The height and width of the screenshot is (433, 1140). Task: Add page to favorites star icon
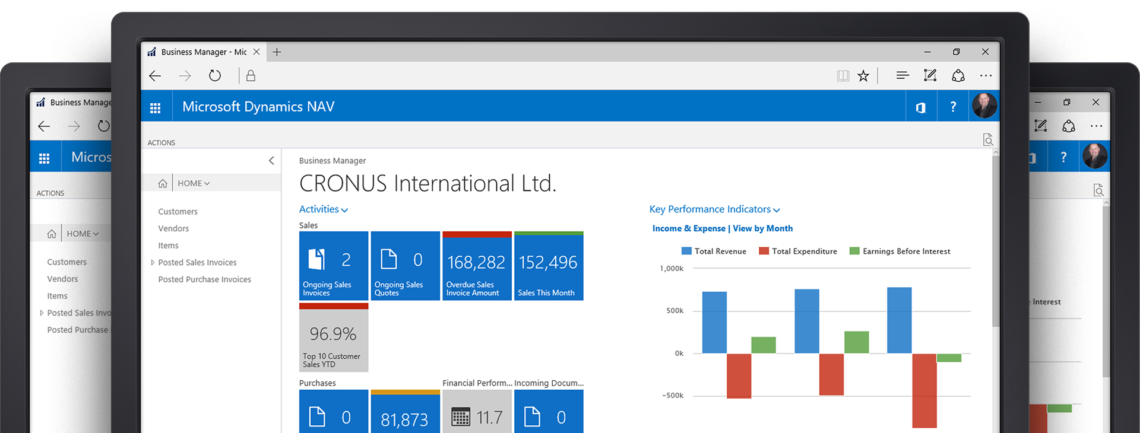tap(863, 76)
